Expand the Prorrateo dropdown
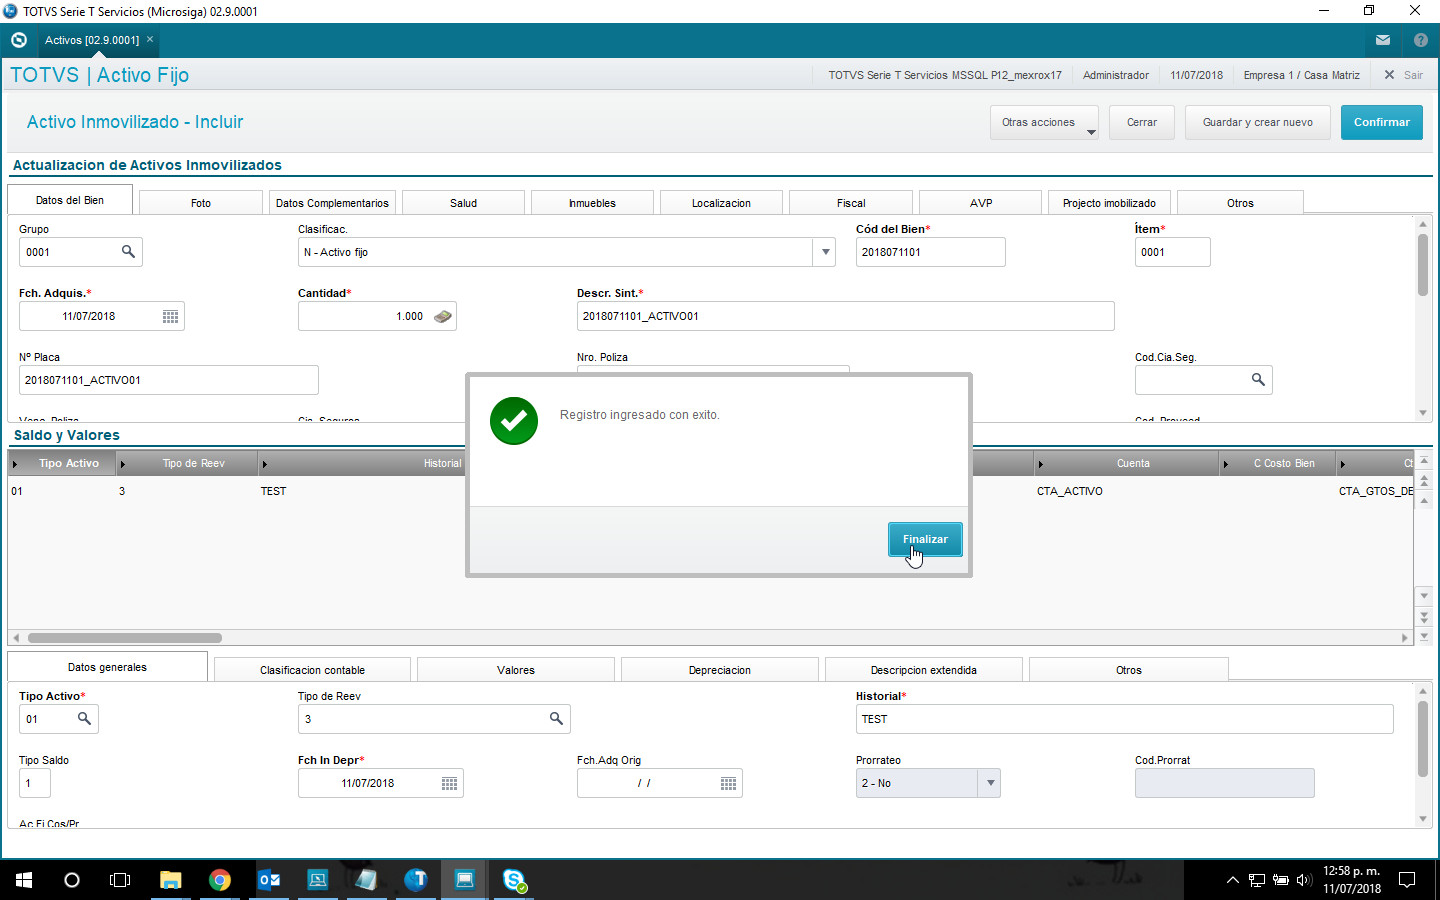Viewport: 1440px width, 900px height. click(989, 783)
